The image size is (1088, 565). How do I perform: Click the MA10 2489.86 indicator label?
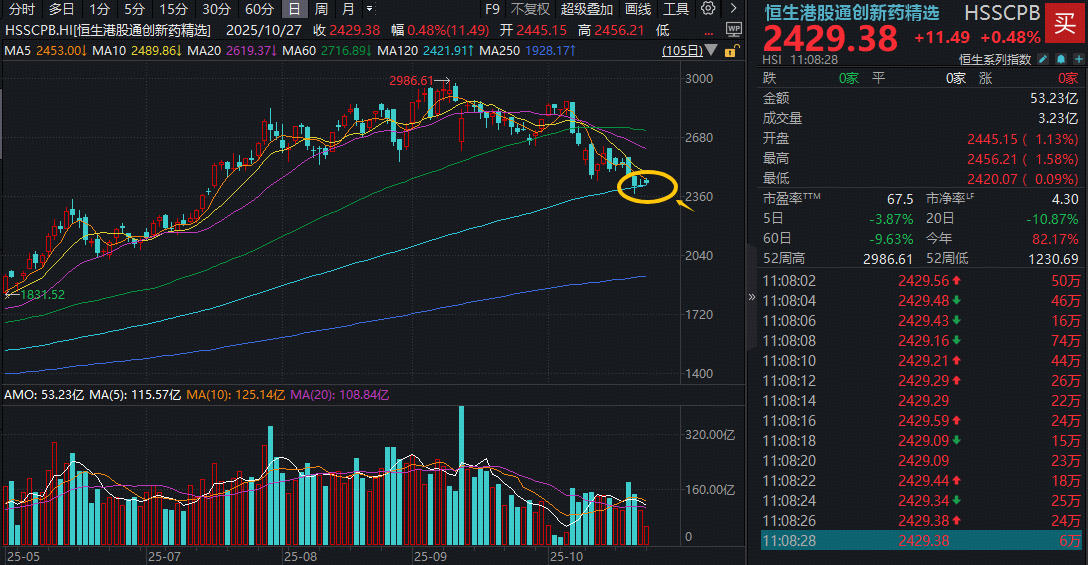click(x=137, y=51)
